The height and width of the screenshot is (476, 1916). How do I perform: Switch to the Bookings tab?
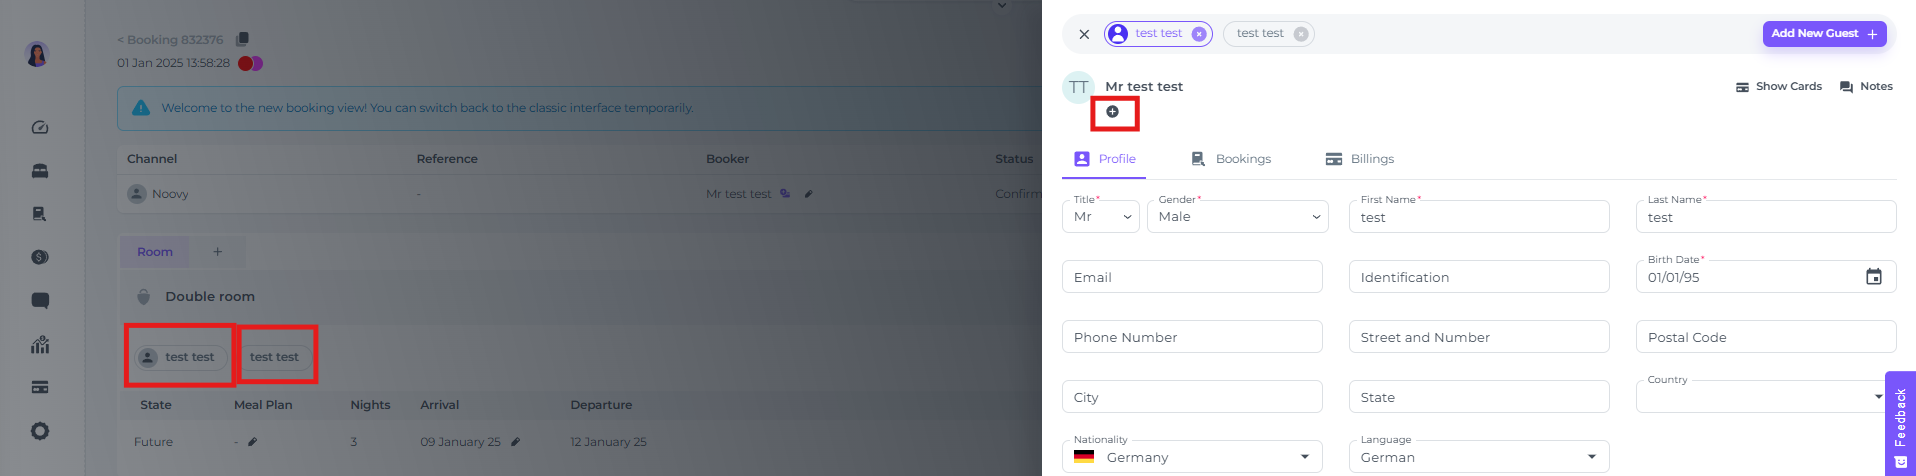[x=1231, y=159]
